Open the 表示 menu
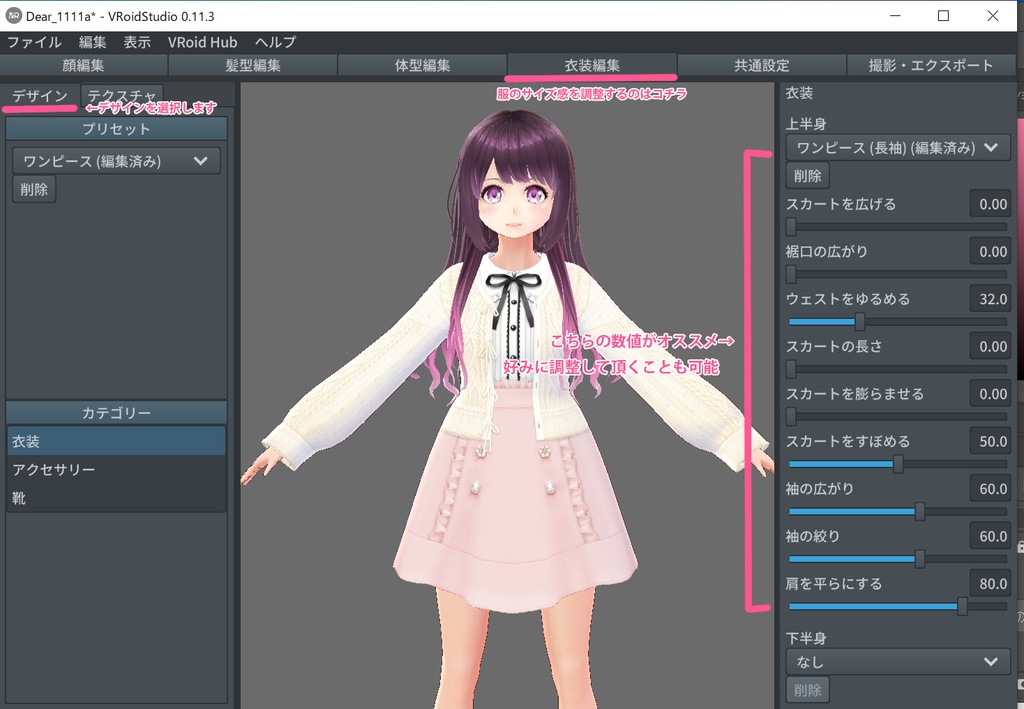 (137, 42)
